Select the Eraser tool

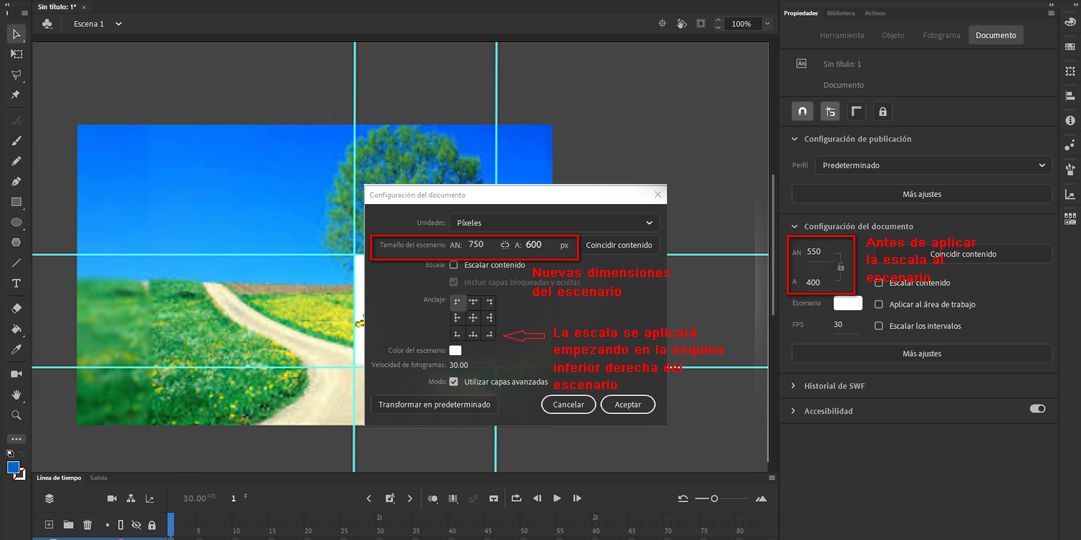(17, 308)
